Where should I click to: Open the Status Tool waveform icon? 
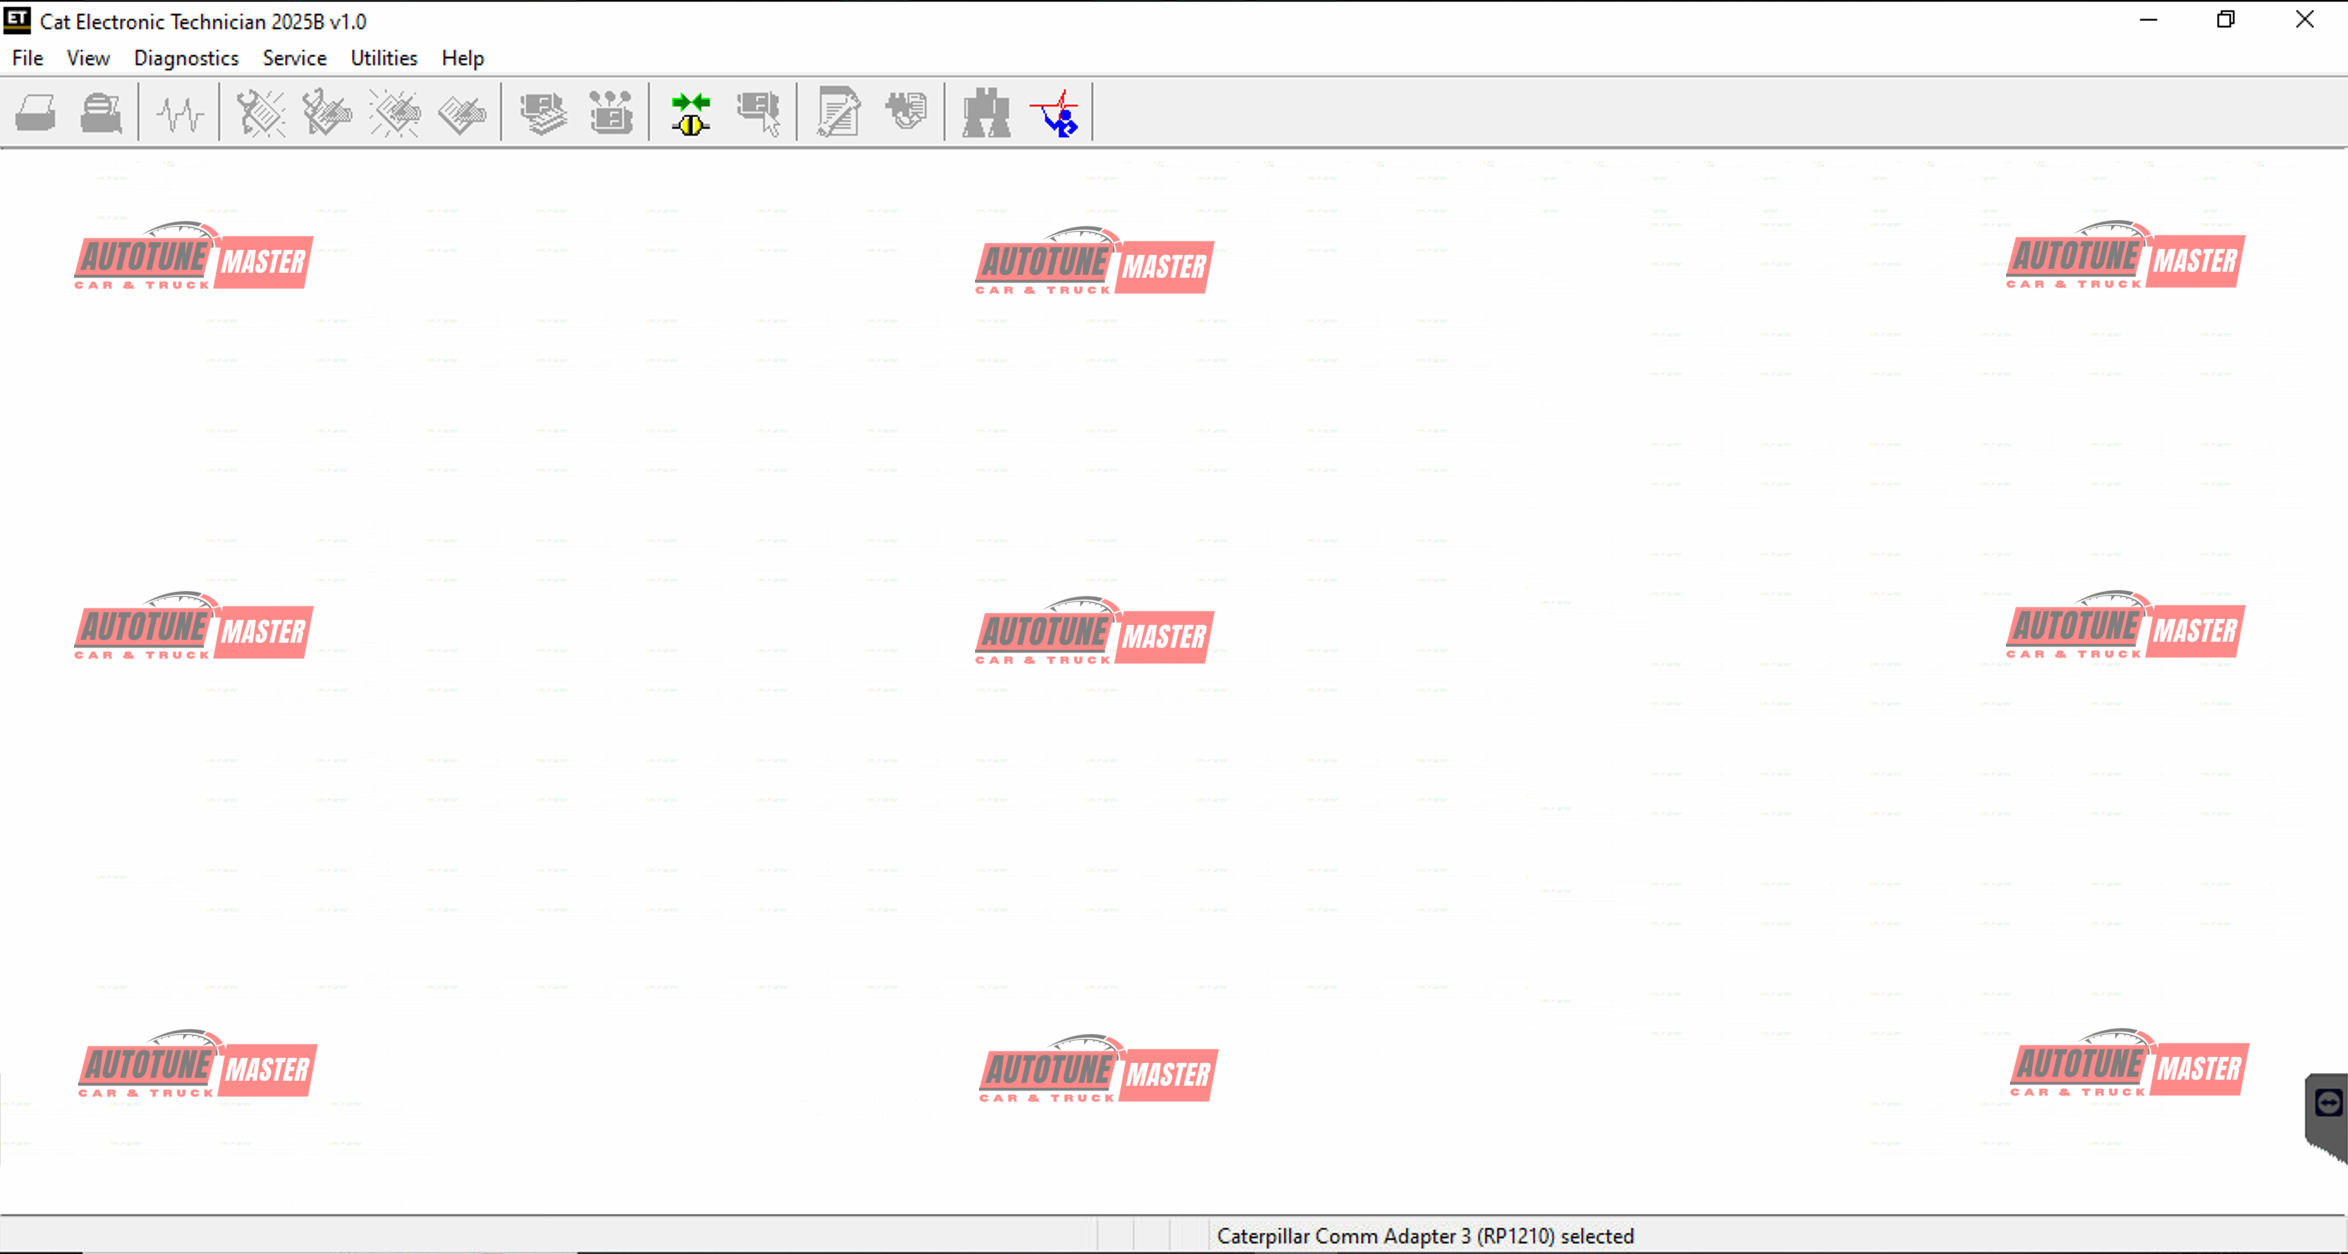(180, 113)
